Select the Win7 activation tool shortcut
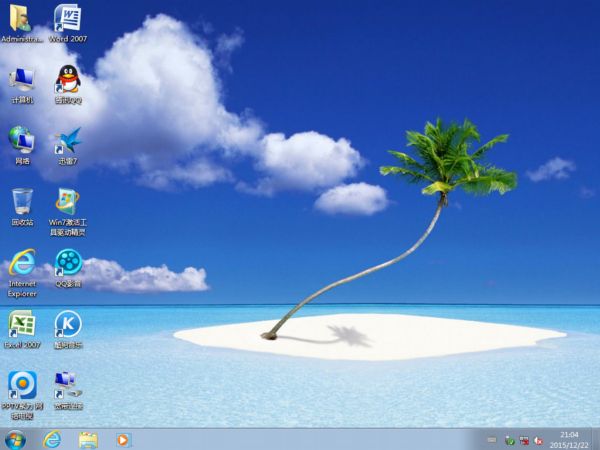 (67, 201)
